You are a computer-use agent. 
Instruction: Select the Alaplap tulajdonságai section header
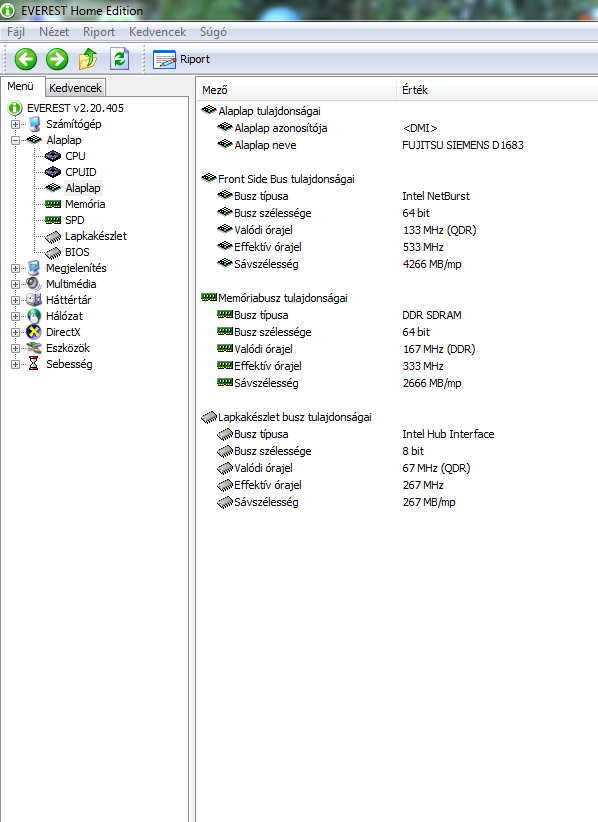(x=269, y=111)
